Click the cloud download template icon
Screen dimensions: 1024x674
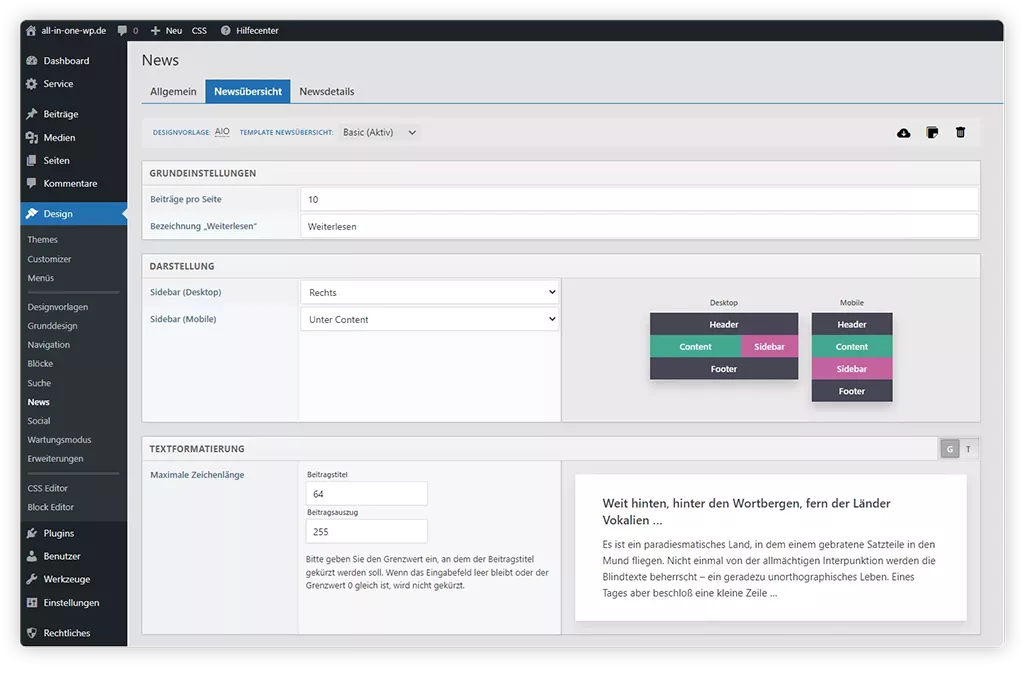click(904, 133)
